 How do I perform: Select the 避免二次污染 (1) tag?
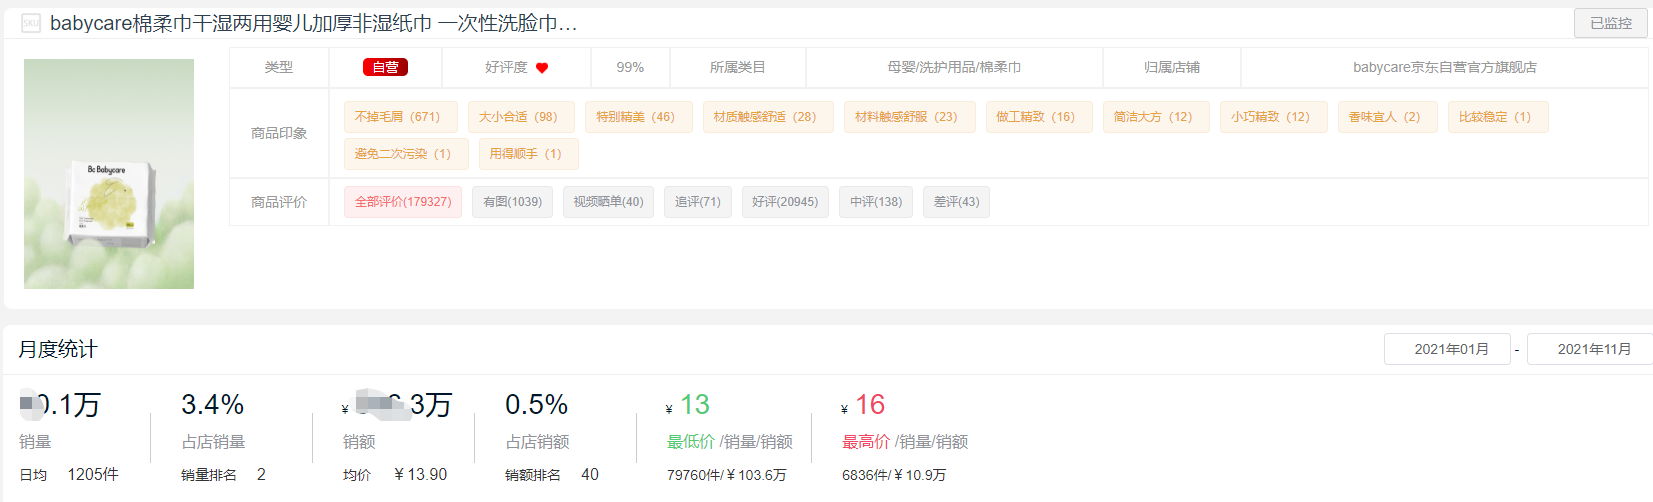pyautogui.click(x=406, y=154)
